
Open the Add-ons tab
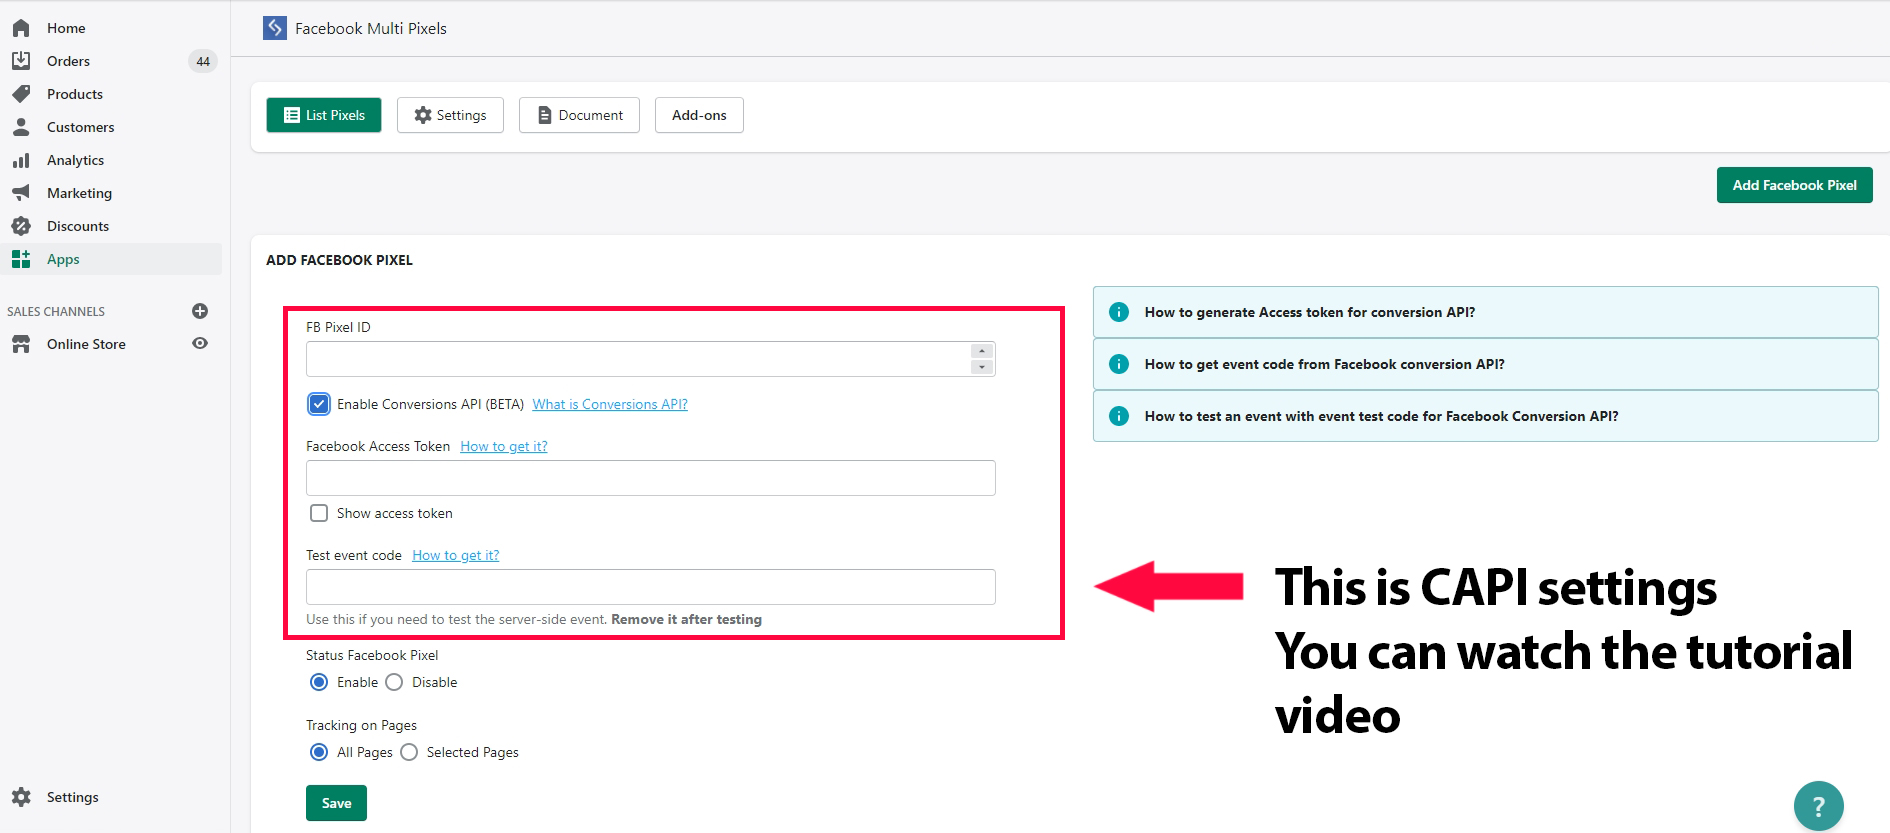coord(699,115)
